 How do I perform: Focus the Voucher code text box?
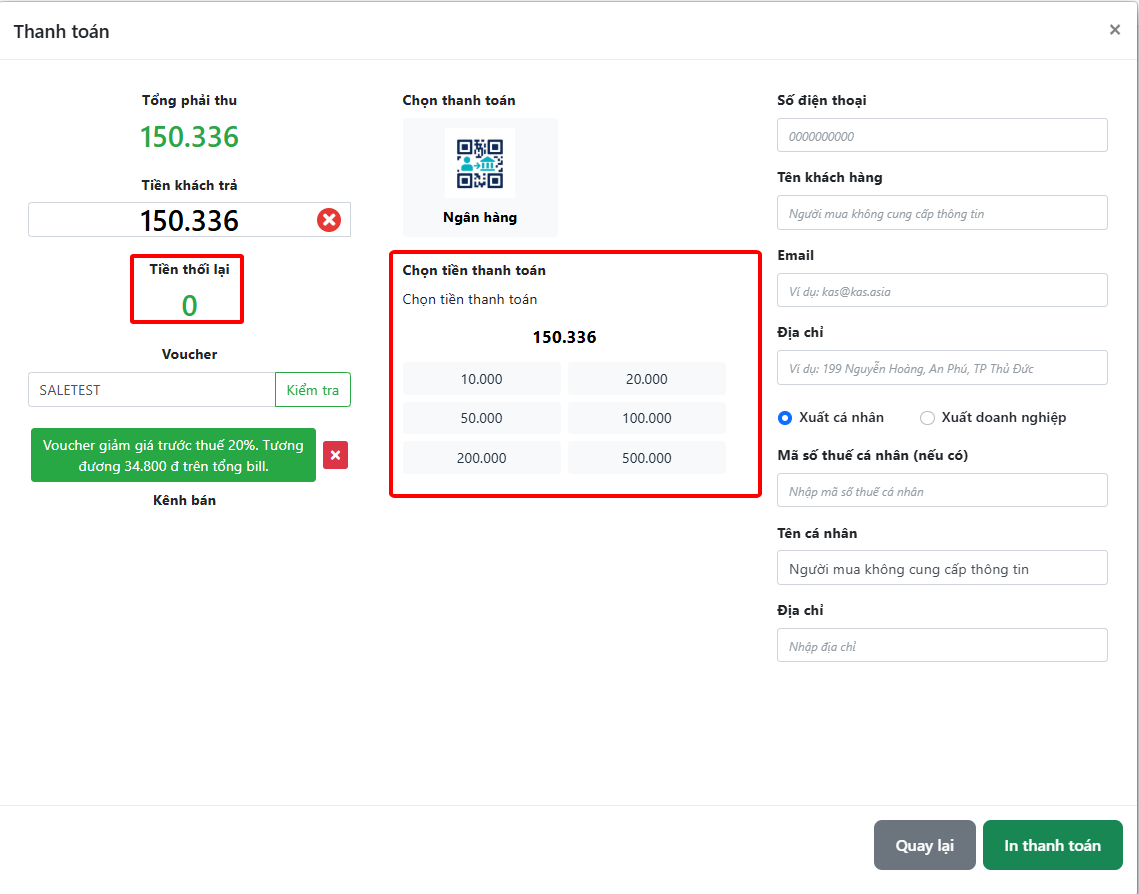point(152,390)
